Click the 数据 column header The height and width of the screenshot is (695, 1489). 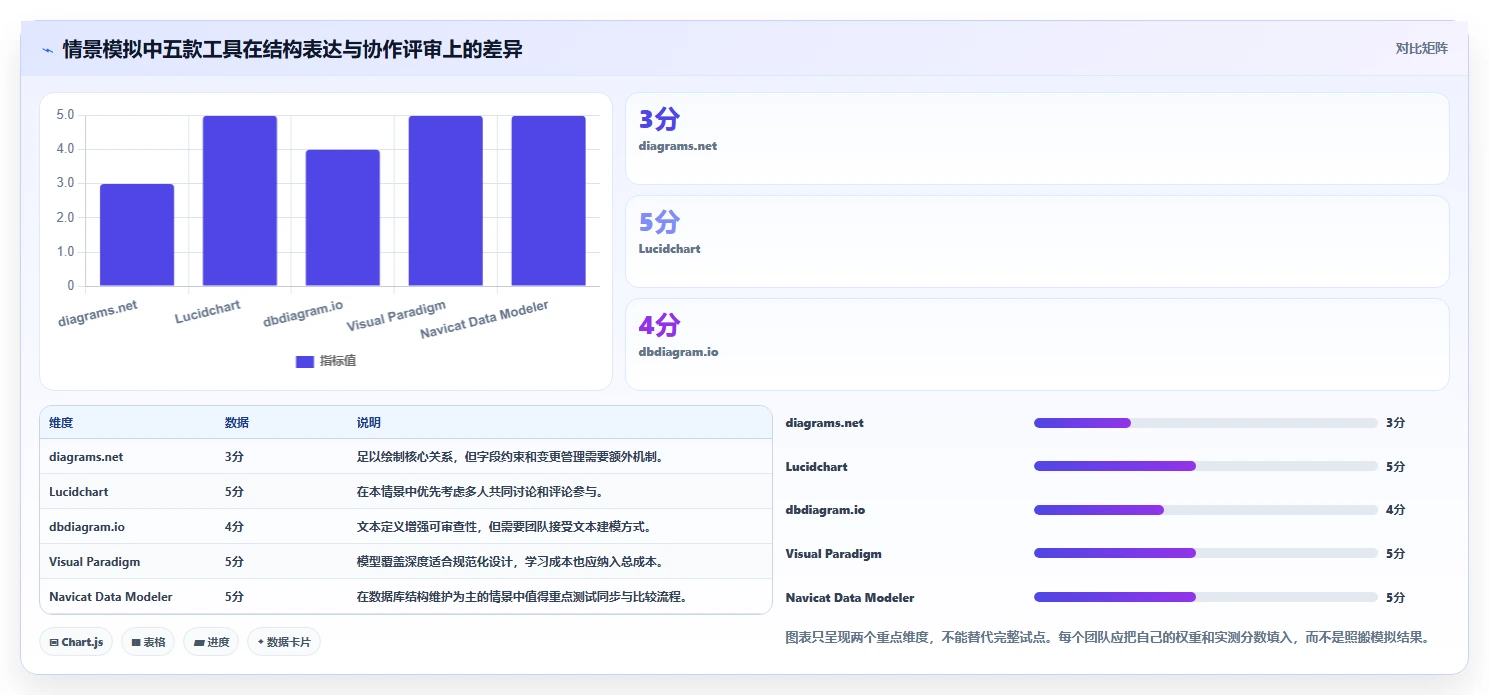click(x=237, y=423)
